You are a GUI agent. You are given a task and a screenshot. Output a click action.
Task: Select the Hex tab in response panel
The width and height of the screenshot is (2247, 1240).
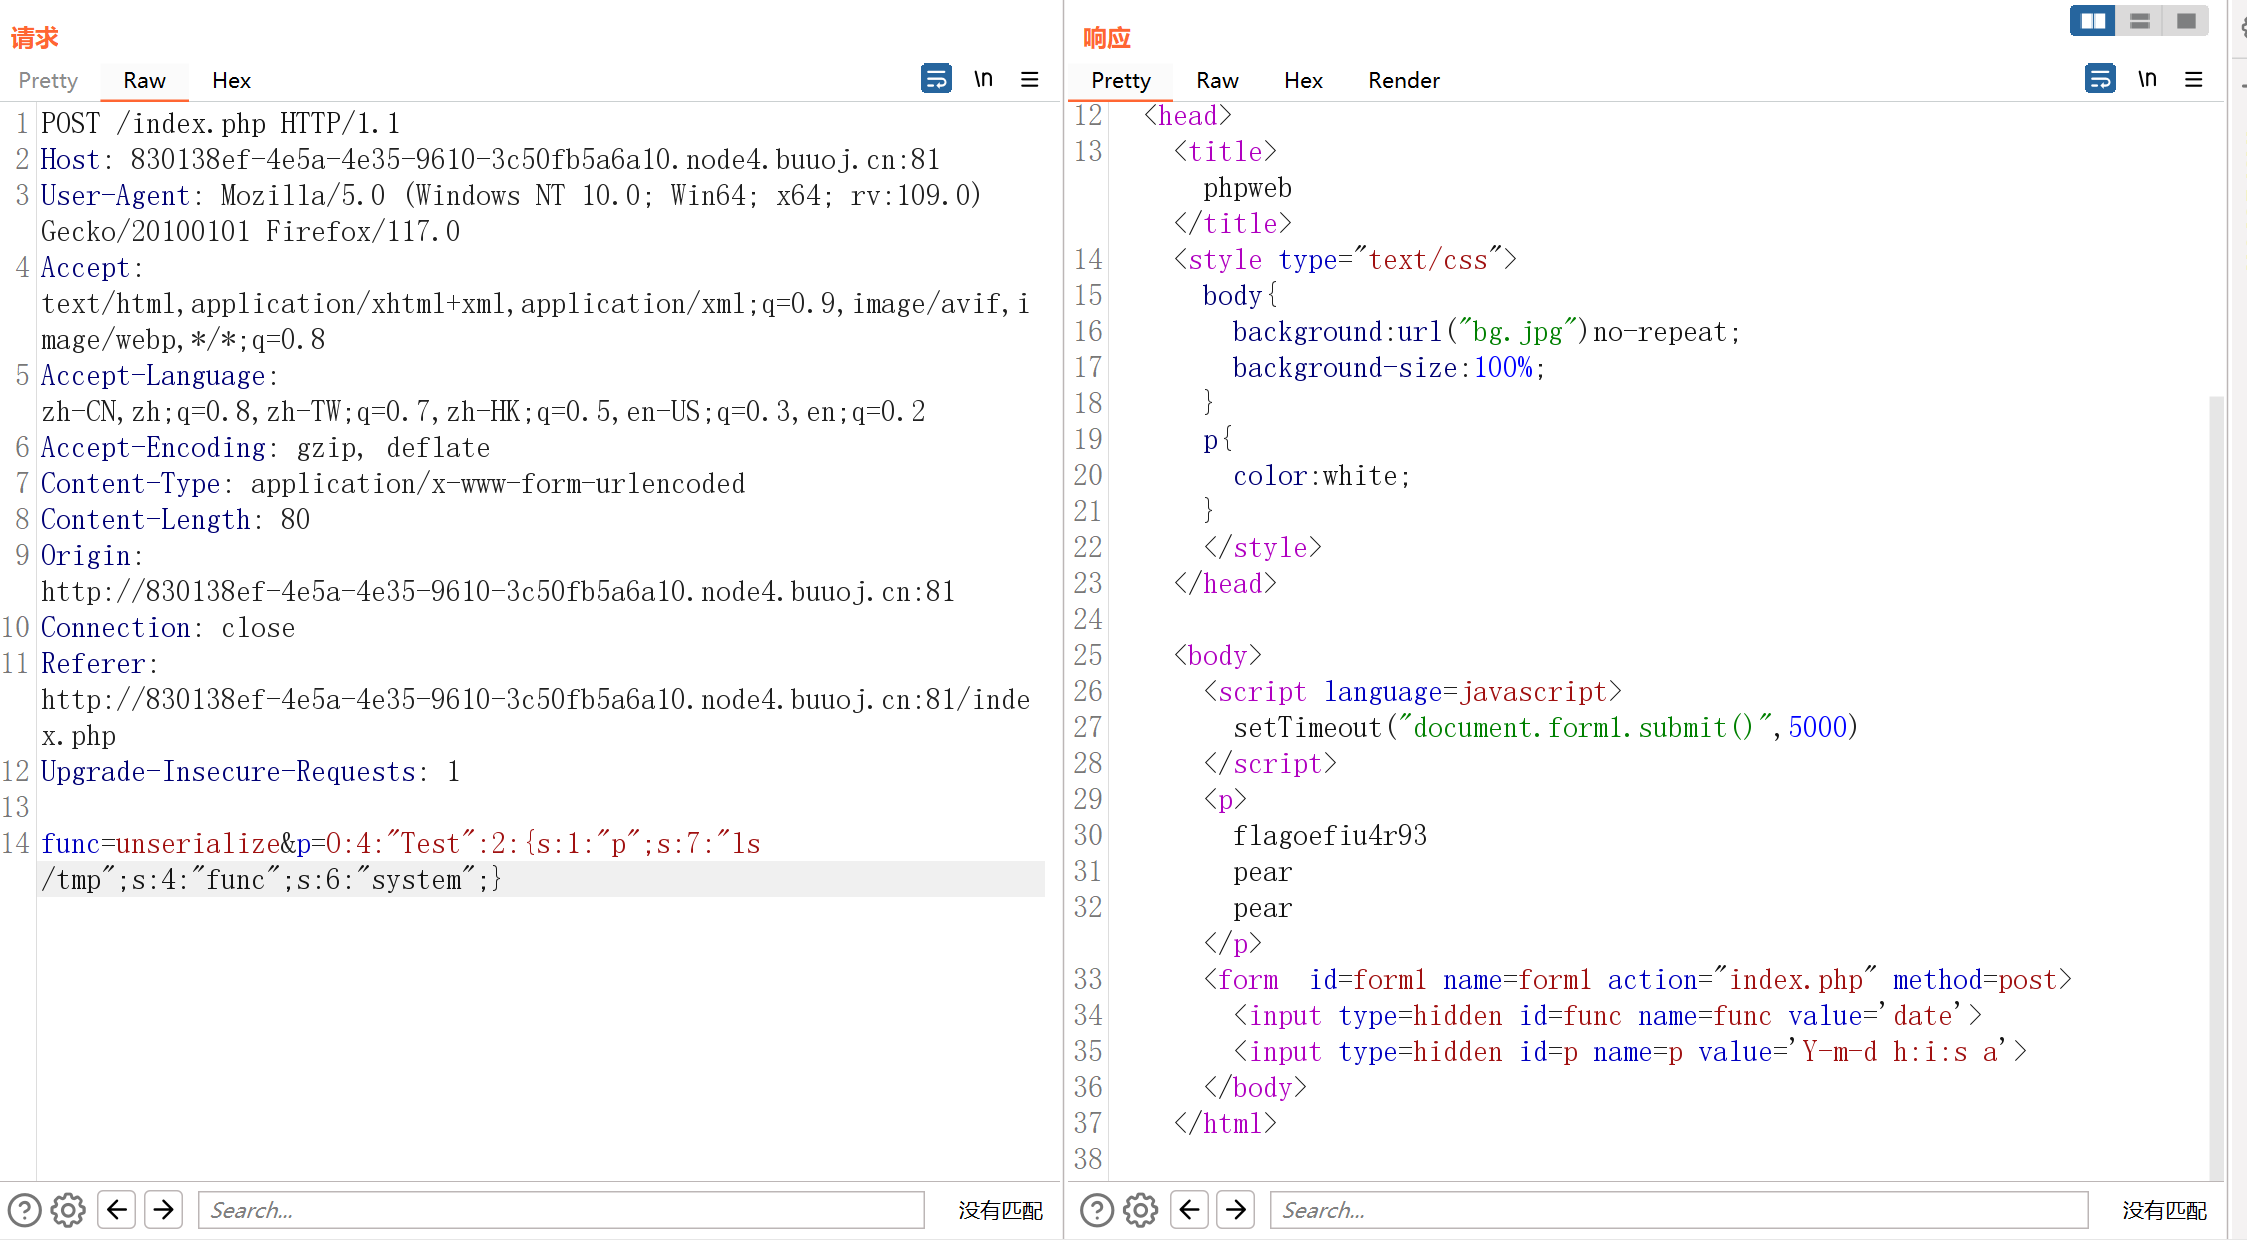pyautogui.click(x=1303, y=80)
